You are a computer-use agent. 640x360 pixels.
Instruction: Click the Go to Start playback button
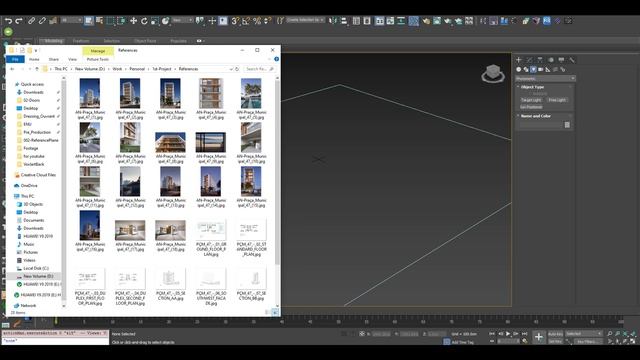[492, 334]
